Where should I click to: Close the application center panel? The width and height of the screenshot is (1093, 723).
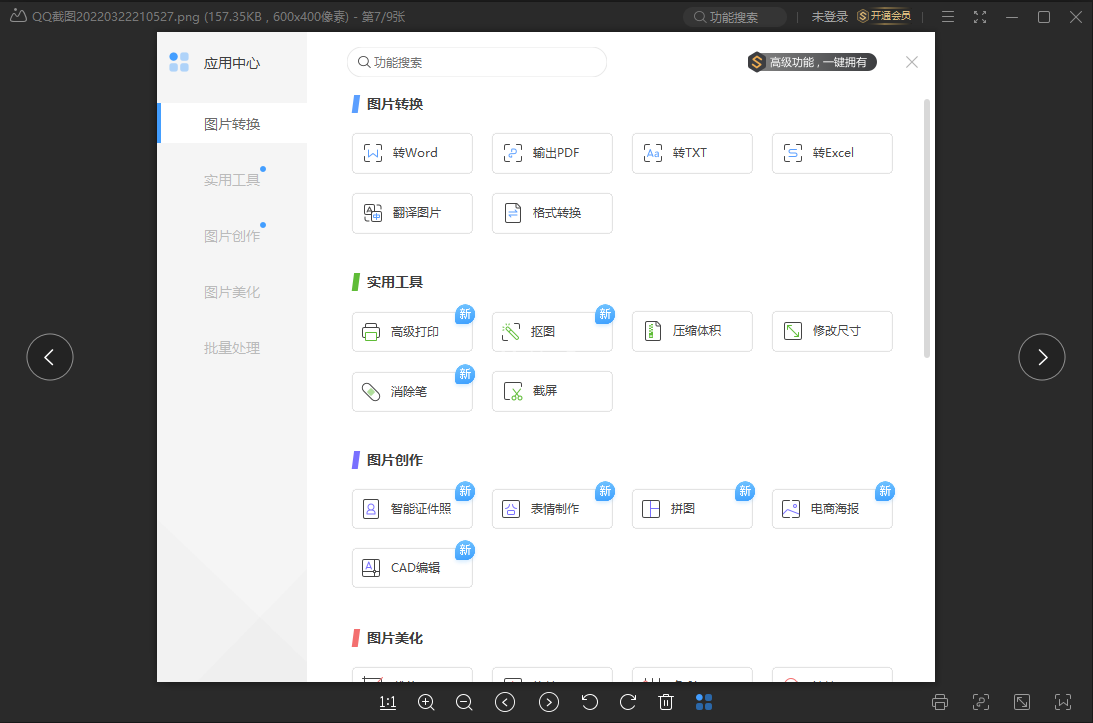(912, 62)
